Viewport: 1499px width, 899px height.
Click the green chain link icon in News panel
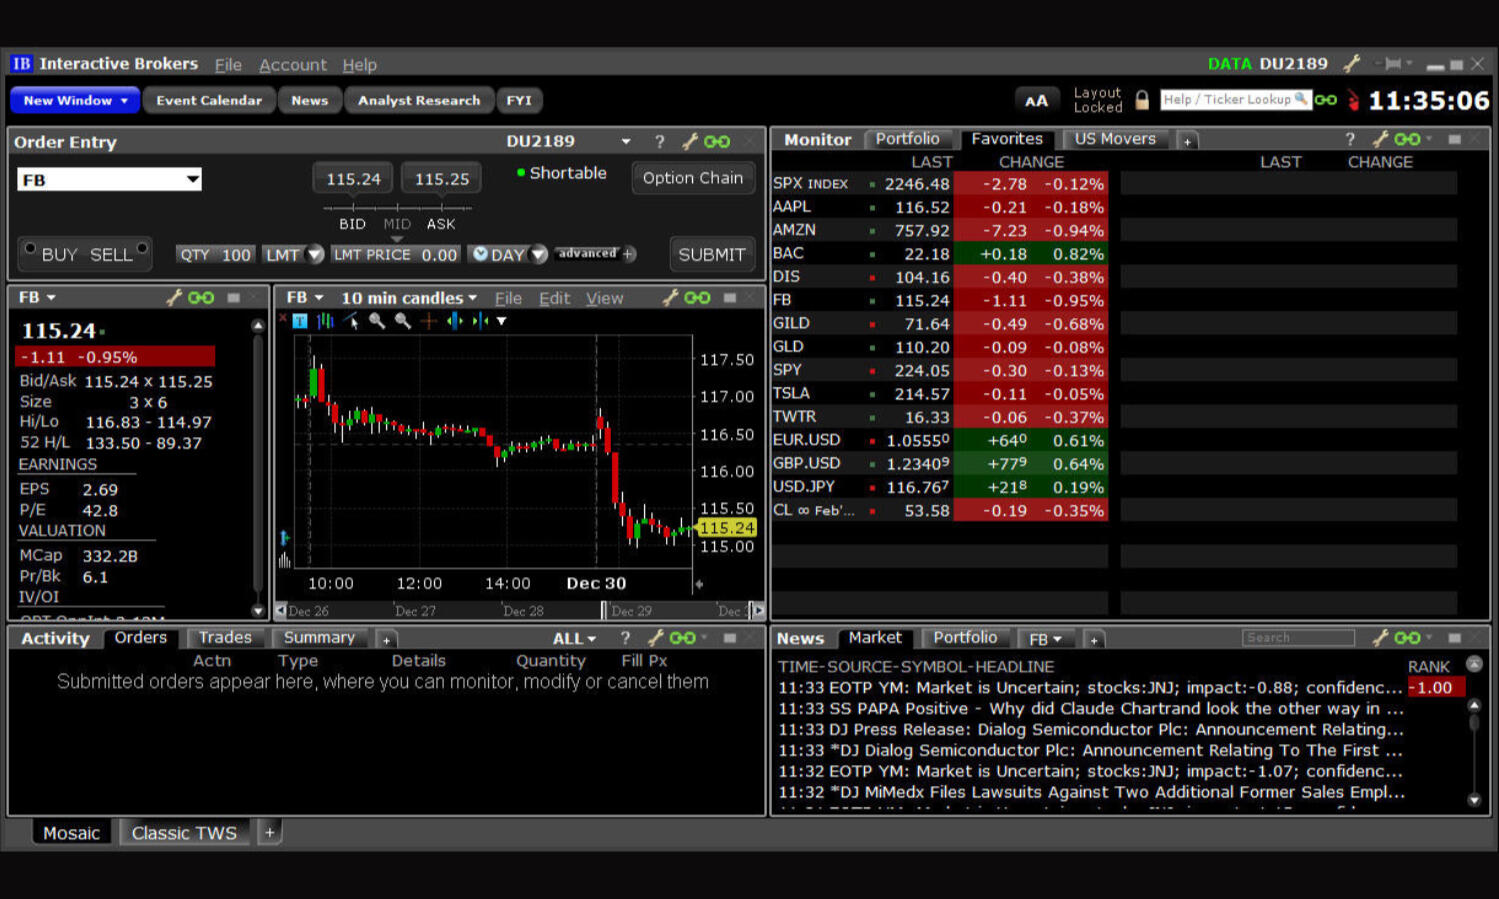(x=1407, y=638)
